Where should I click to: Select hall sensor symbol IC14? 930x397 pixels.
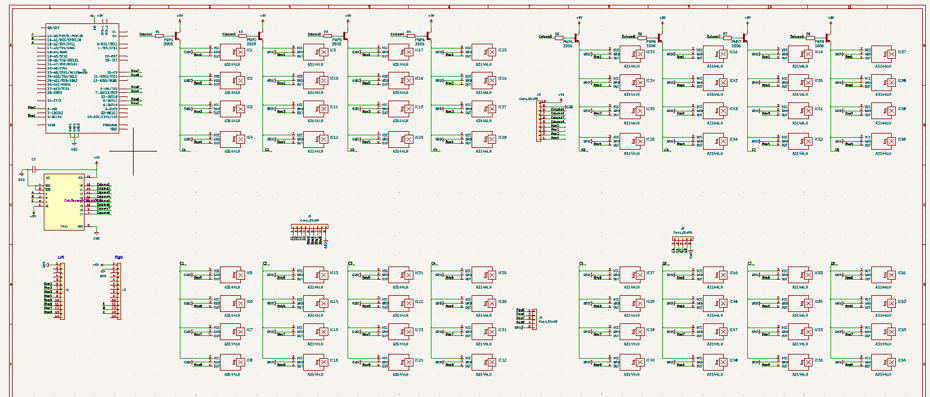coord(315,303)
